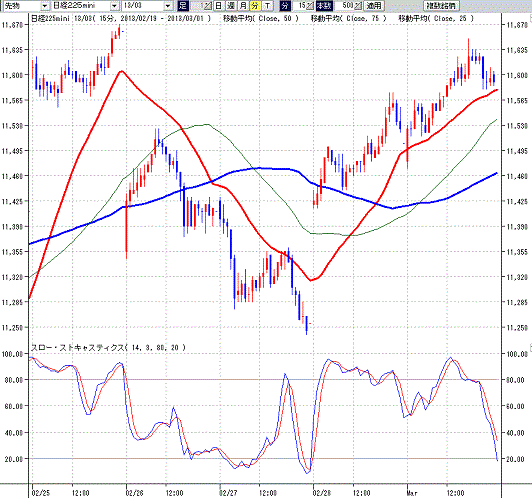Click the 適用 apply button
This screenshot has height=498, width=532.
[x=374, y=5]
